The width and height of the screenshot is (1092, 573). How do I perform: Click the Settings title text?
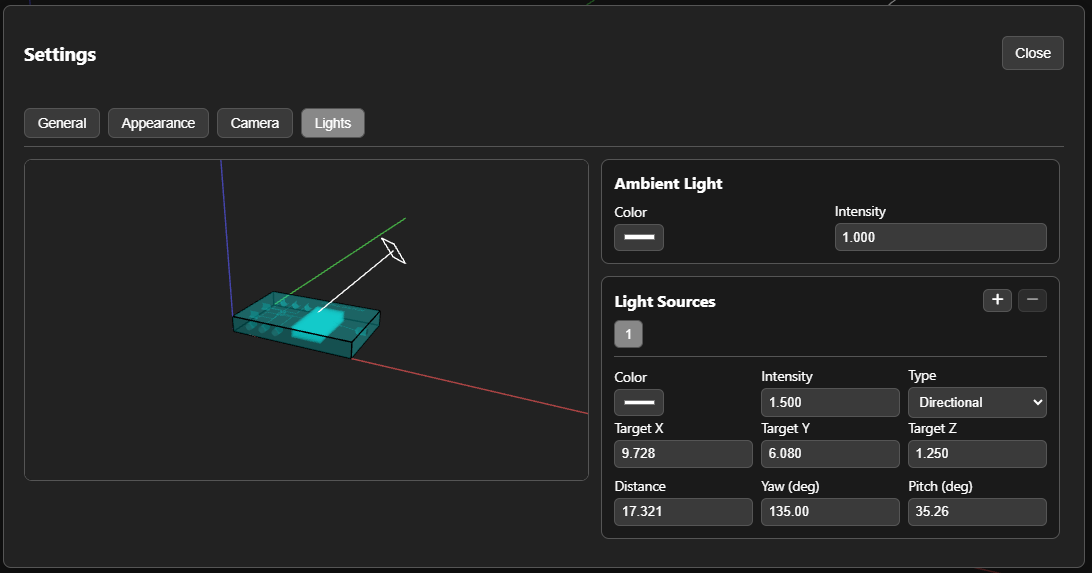pos(60,54)
